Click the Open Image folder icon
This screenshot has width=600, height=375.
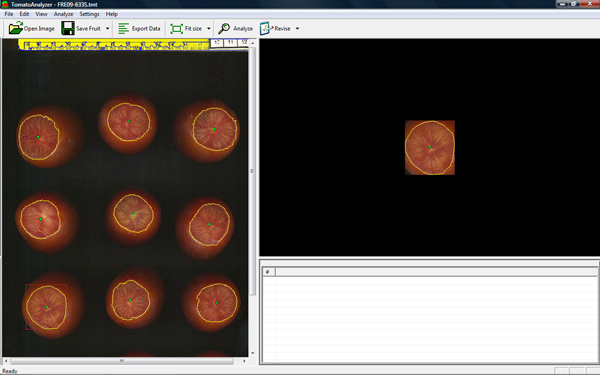pyautogui.click(x=16, y=28)
